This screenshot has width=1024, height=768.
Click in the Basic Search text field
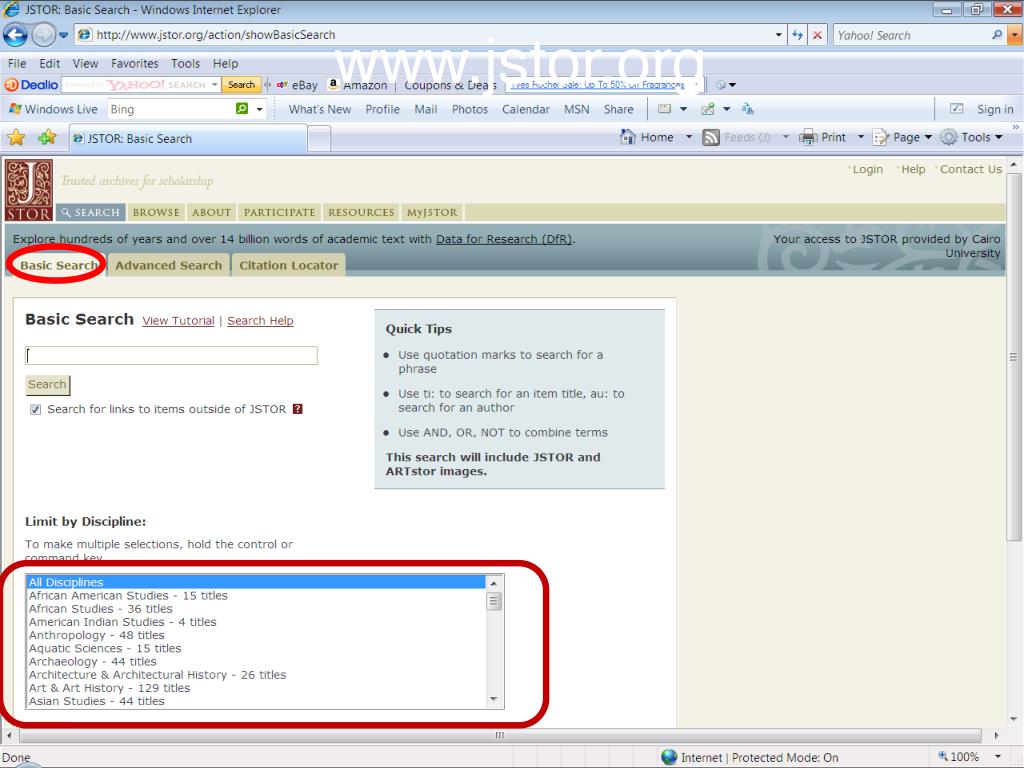point(171,355)
